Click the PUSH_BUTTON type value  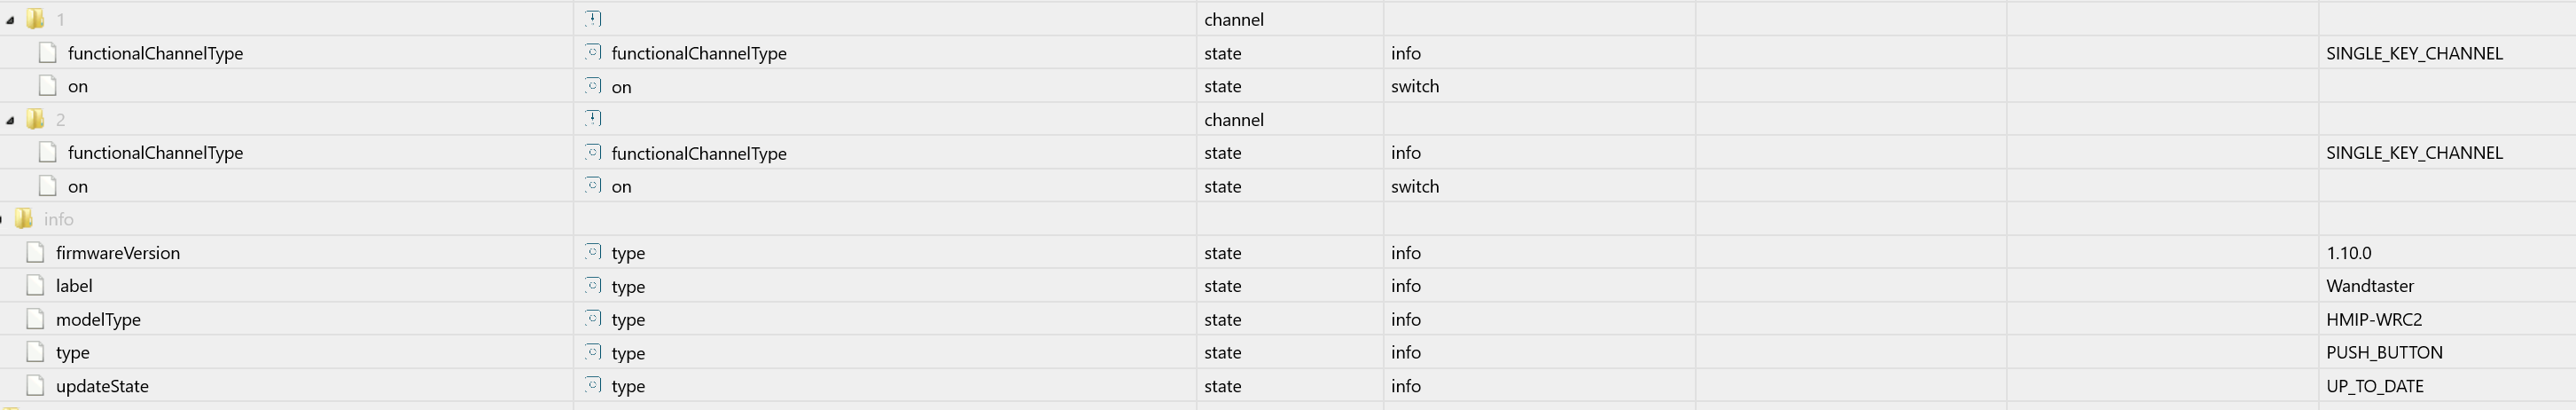pos(2384,353)
